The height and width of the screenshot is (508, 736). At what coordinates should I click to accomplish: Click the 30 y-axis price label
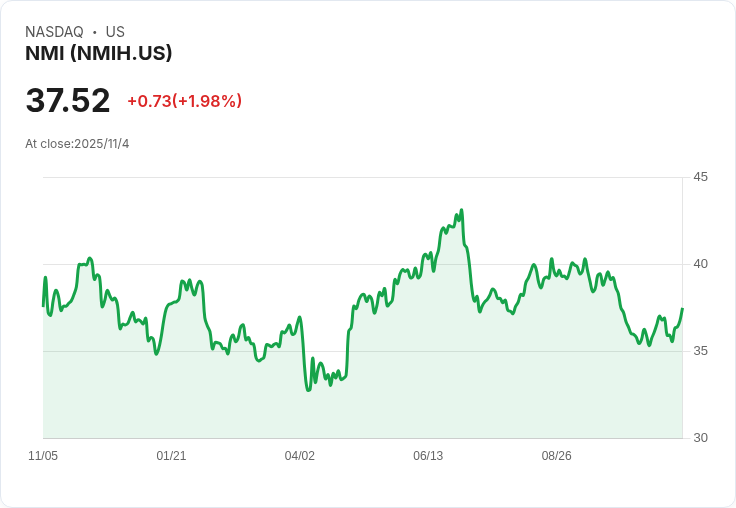(x=700, y=438)
